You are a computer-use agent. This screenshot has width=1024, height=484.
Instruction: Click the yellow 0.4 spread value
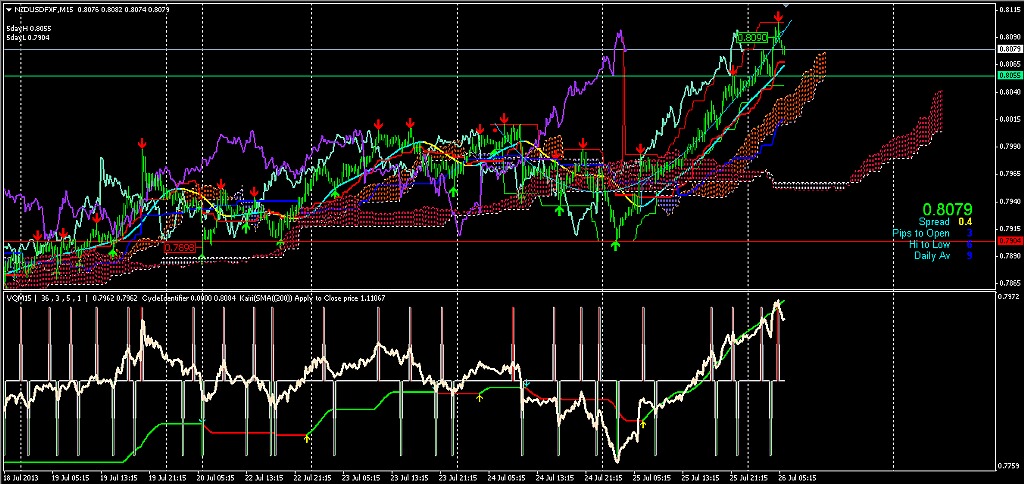[965, 222]
